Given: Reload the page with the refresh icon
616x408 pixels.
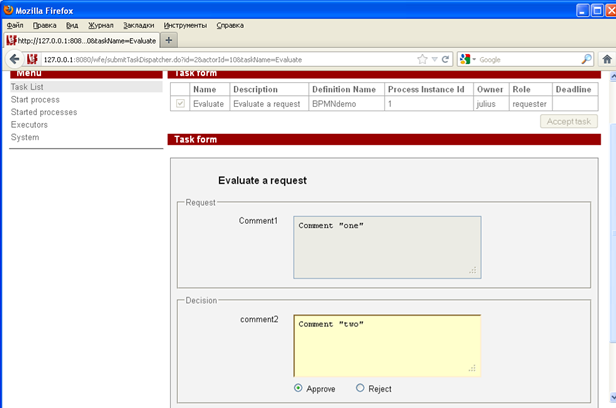Looking at the screenshot, I should pos(445,59).
